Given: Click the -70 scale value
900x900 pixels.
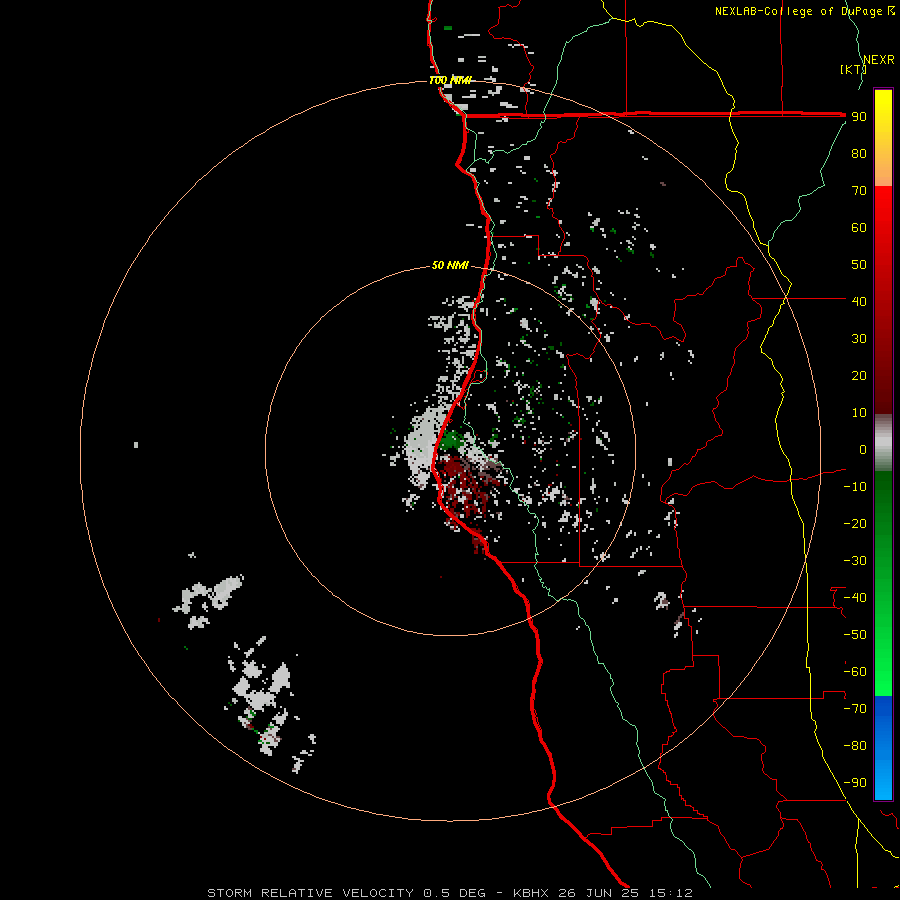Looking at the screenshot, I should pyautogui.click(x=855, y=709).
